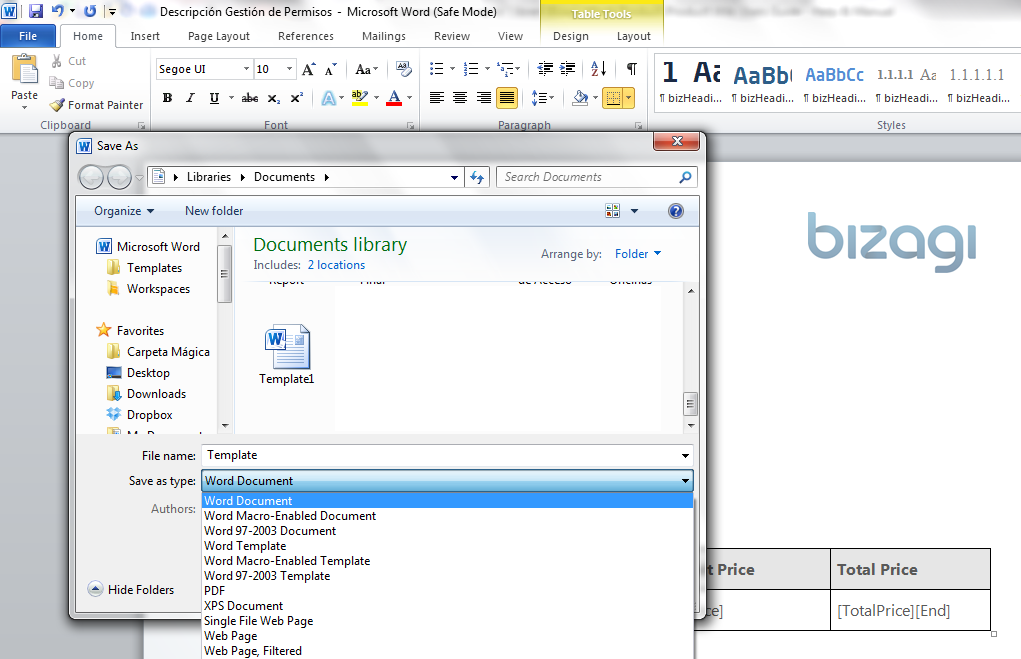Click the Refresh icon beside address bar
Image resolution: width=1021 pixels, height=659 pixels.
coord(477,177)
